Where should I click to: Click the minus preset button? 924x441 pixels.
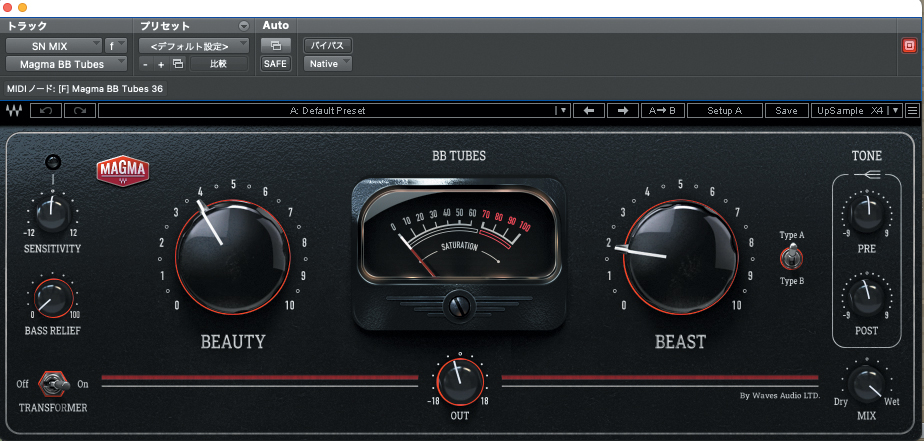tap(146, 64)
